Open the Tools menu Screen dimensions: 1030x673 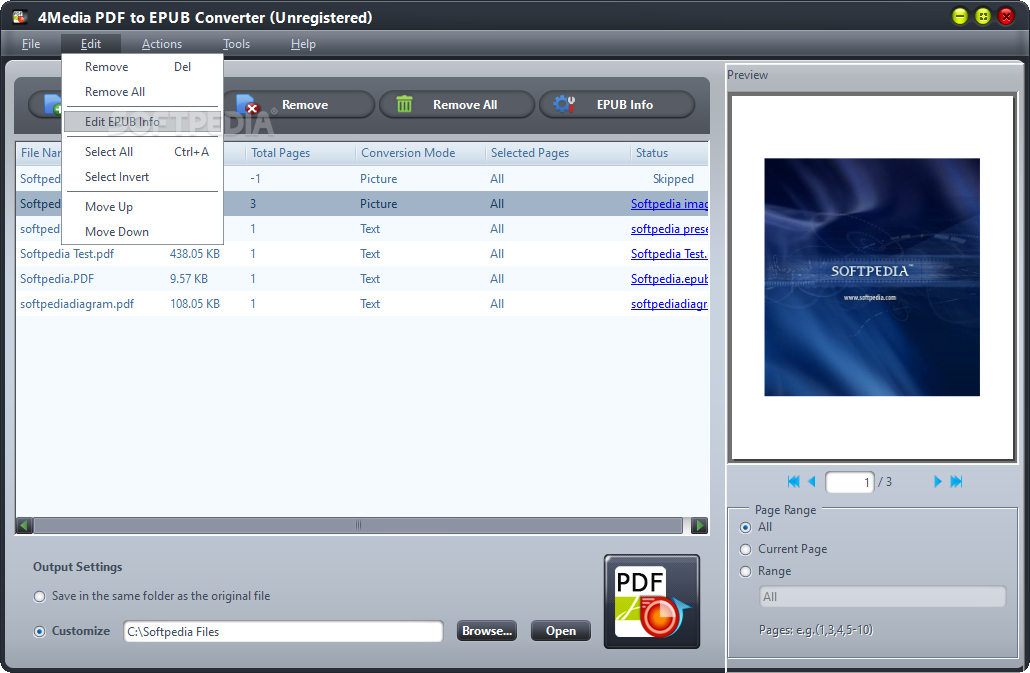pos(236,44)
